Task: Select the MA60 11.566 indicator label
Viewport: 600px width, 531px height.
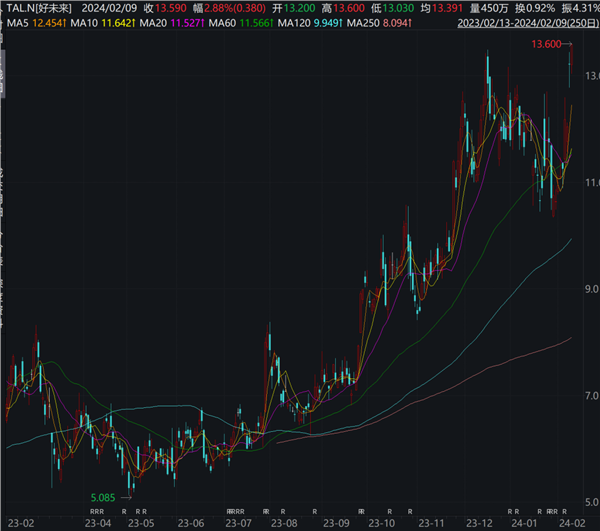Action: pyautogui.click(x=241, y=23)
